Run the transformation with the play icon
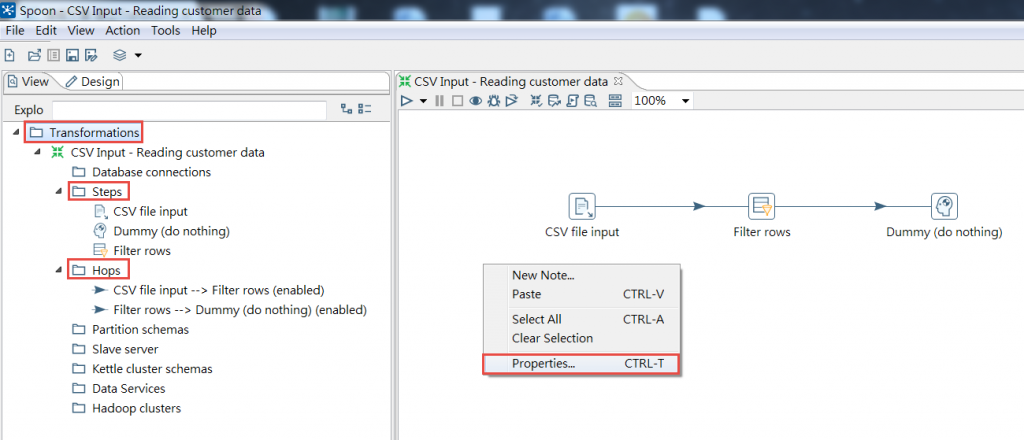Viewport: 1024px width, 440px height. coord(408,101)
